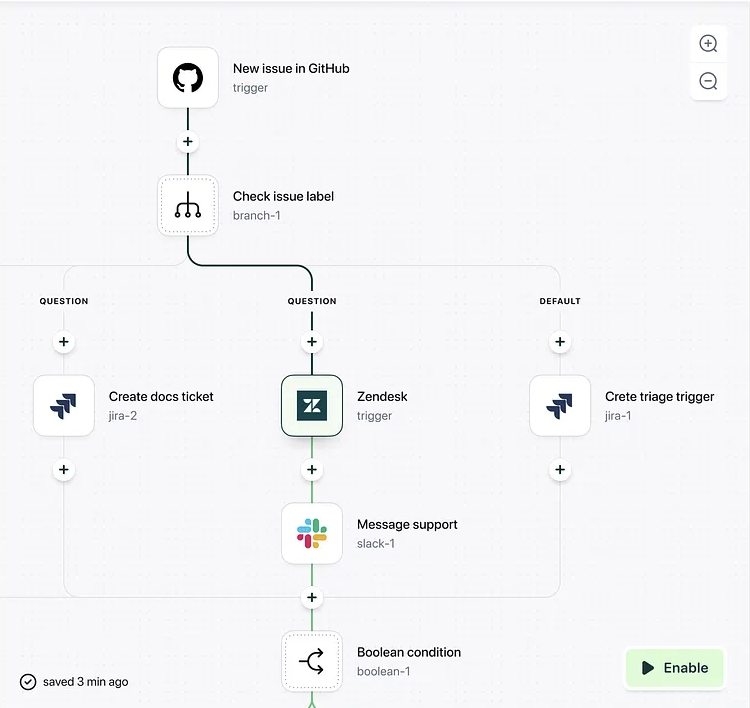Viewport: 750px width, 708px height.
Task: Select the Boolean condition node icon
Action: pos(312,661)
